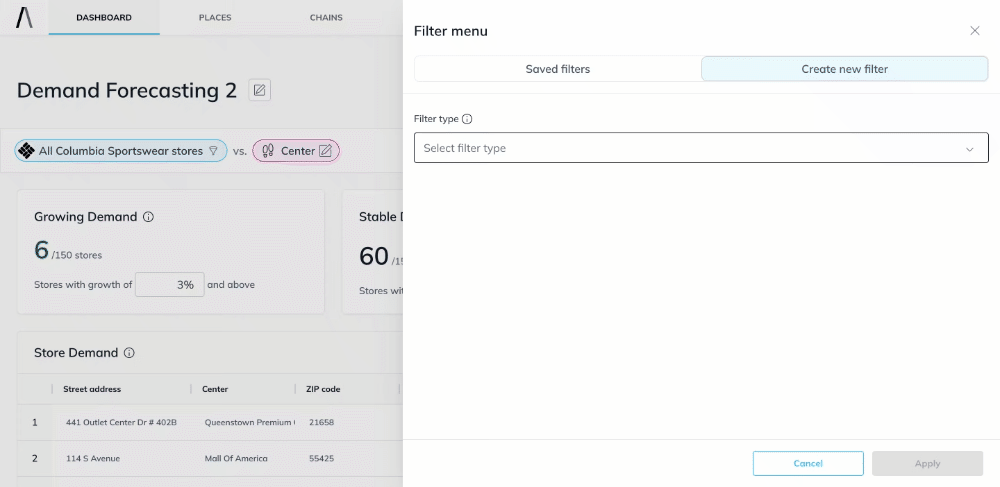Viewport: 1000px width, 487px height.
Task: Click the Growing Demand card title
Action: coord(85,217)
